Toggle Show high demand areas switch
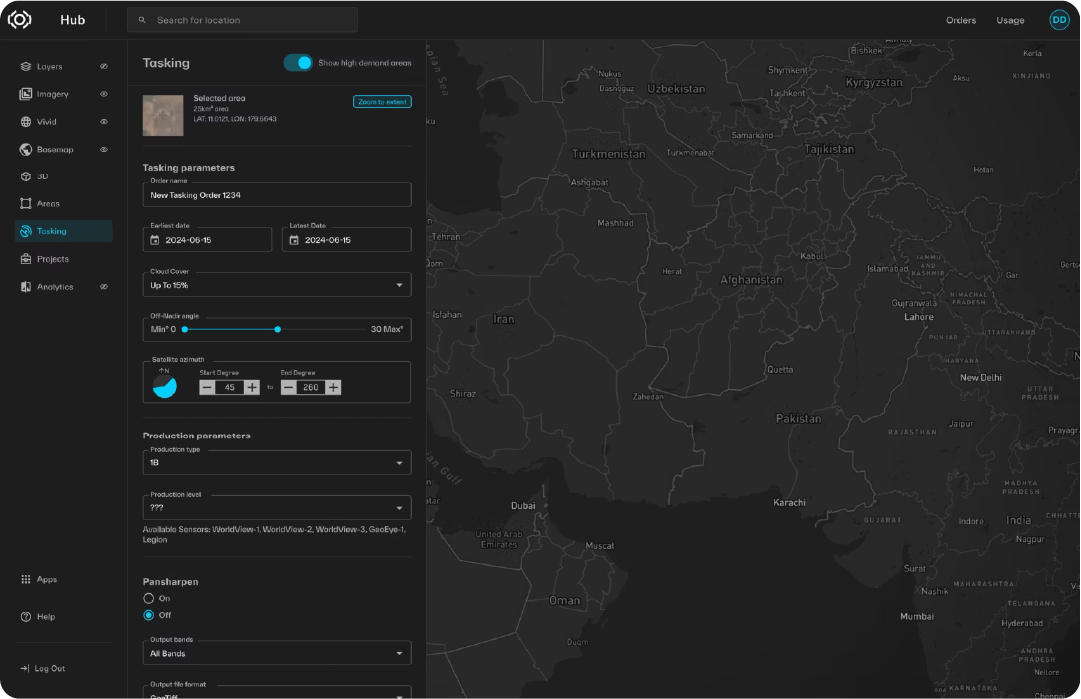This screenshot has width=1081, height=699. click(298, 63)
